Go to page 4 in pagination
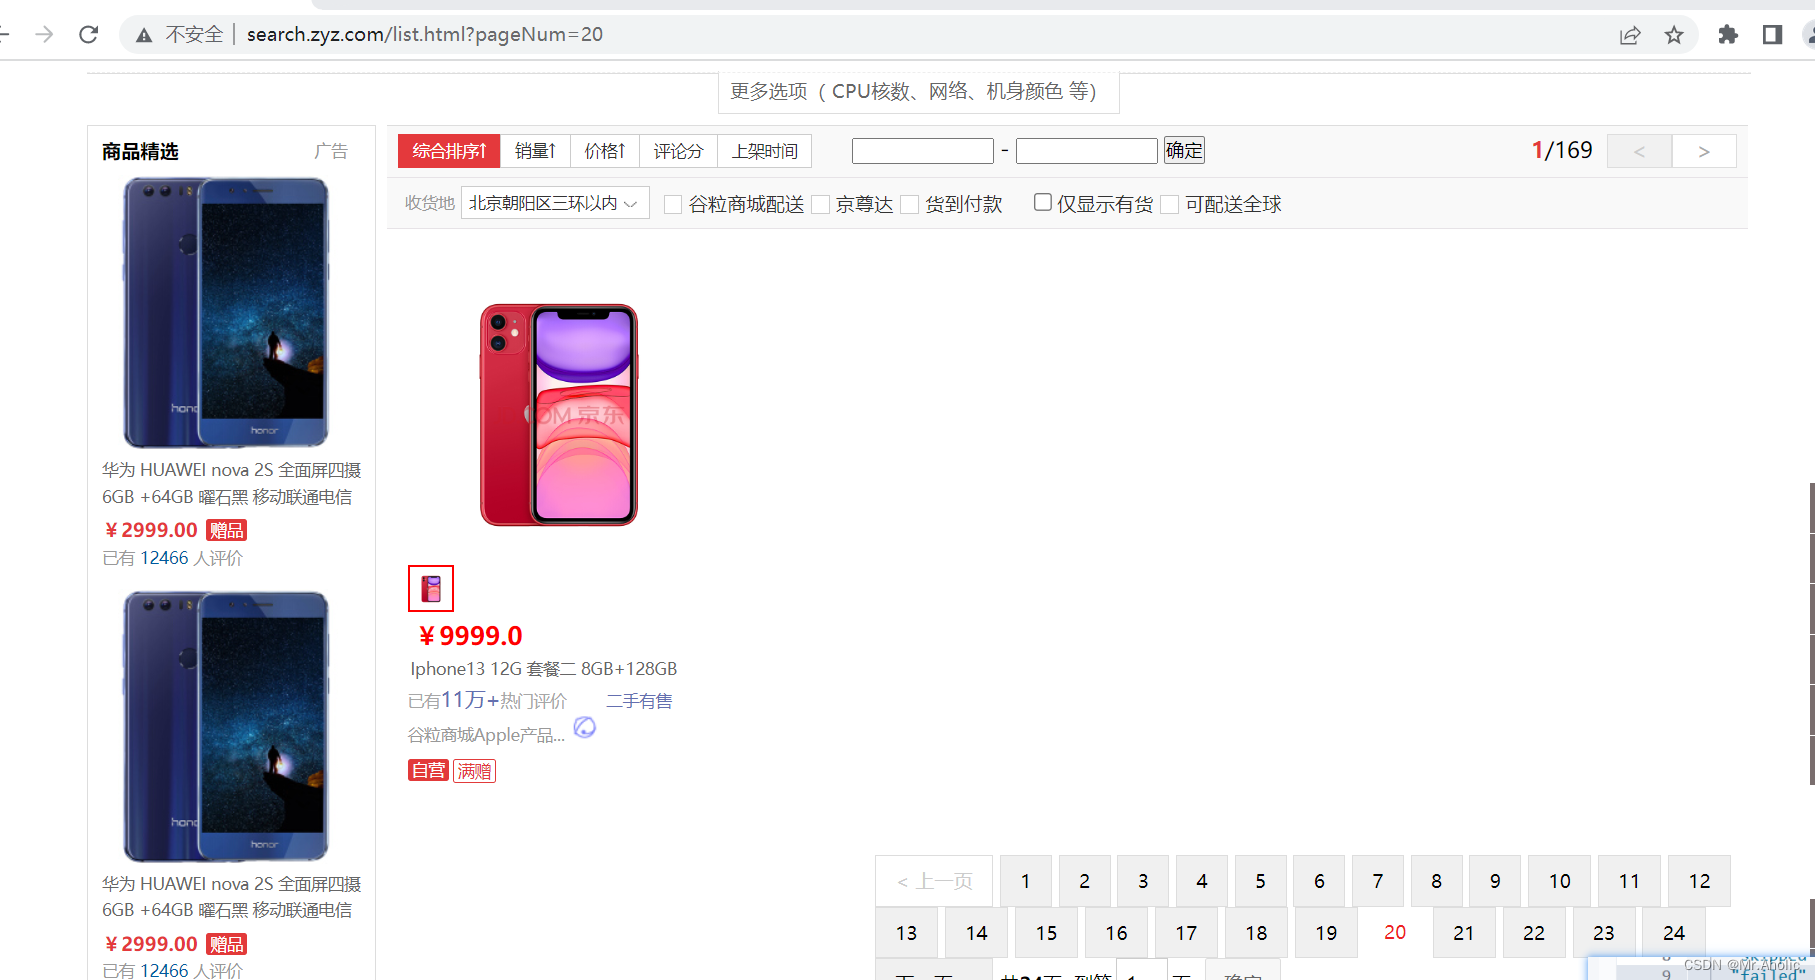The height and width of the screenshot is (980, 1815). 1202,881
